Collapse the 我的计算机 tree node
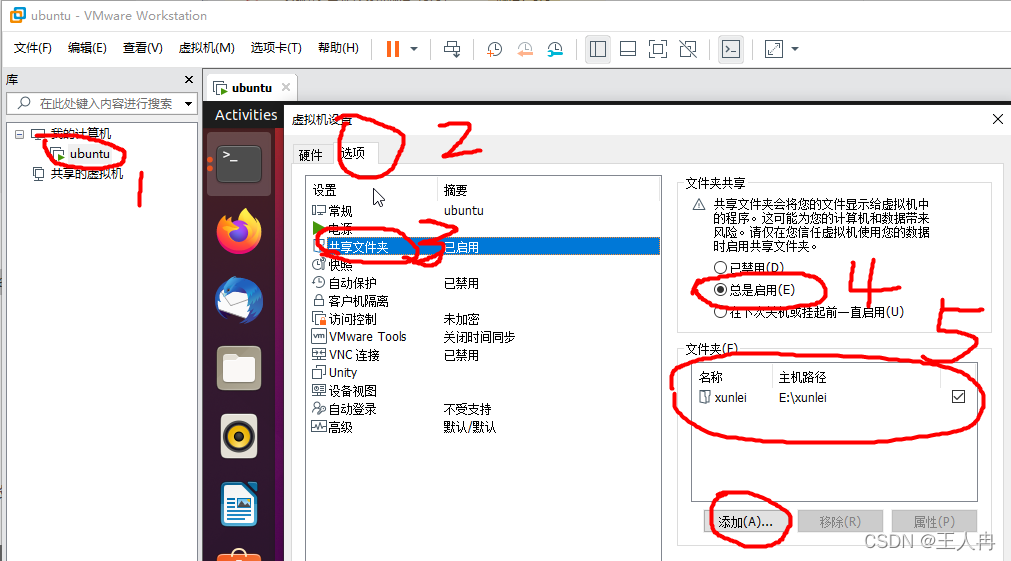Image resolution: width=1011 pixels, height=561 pixels. (19, 134)
